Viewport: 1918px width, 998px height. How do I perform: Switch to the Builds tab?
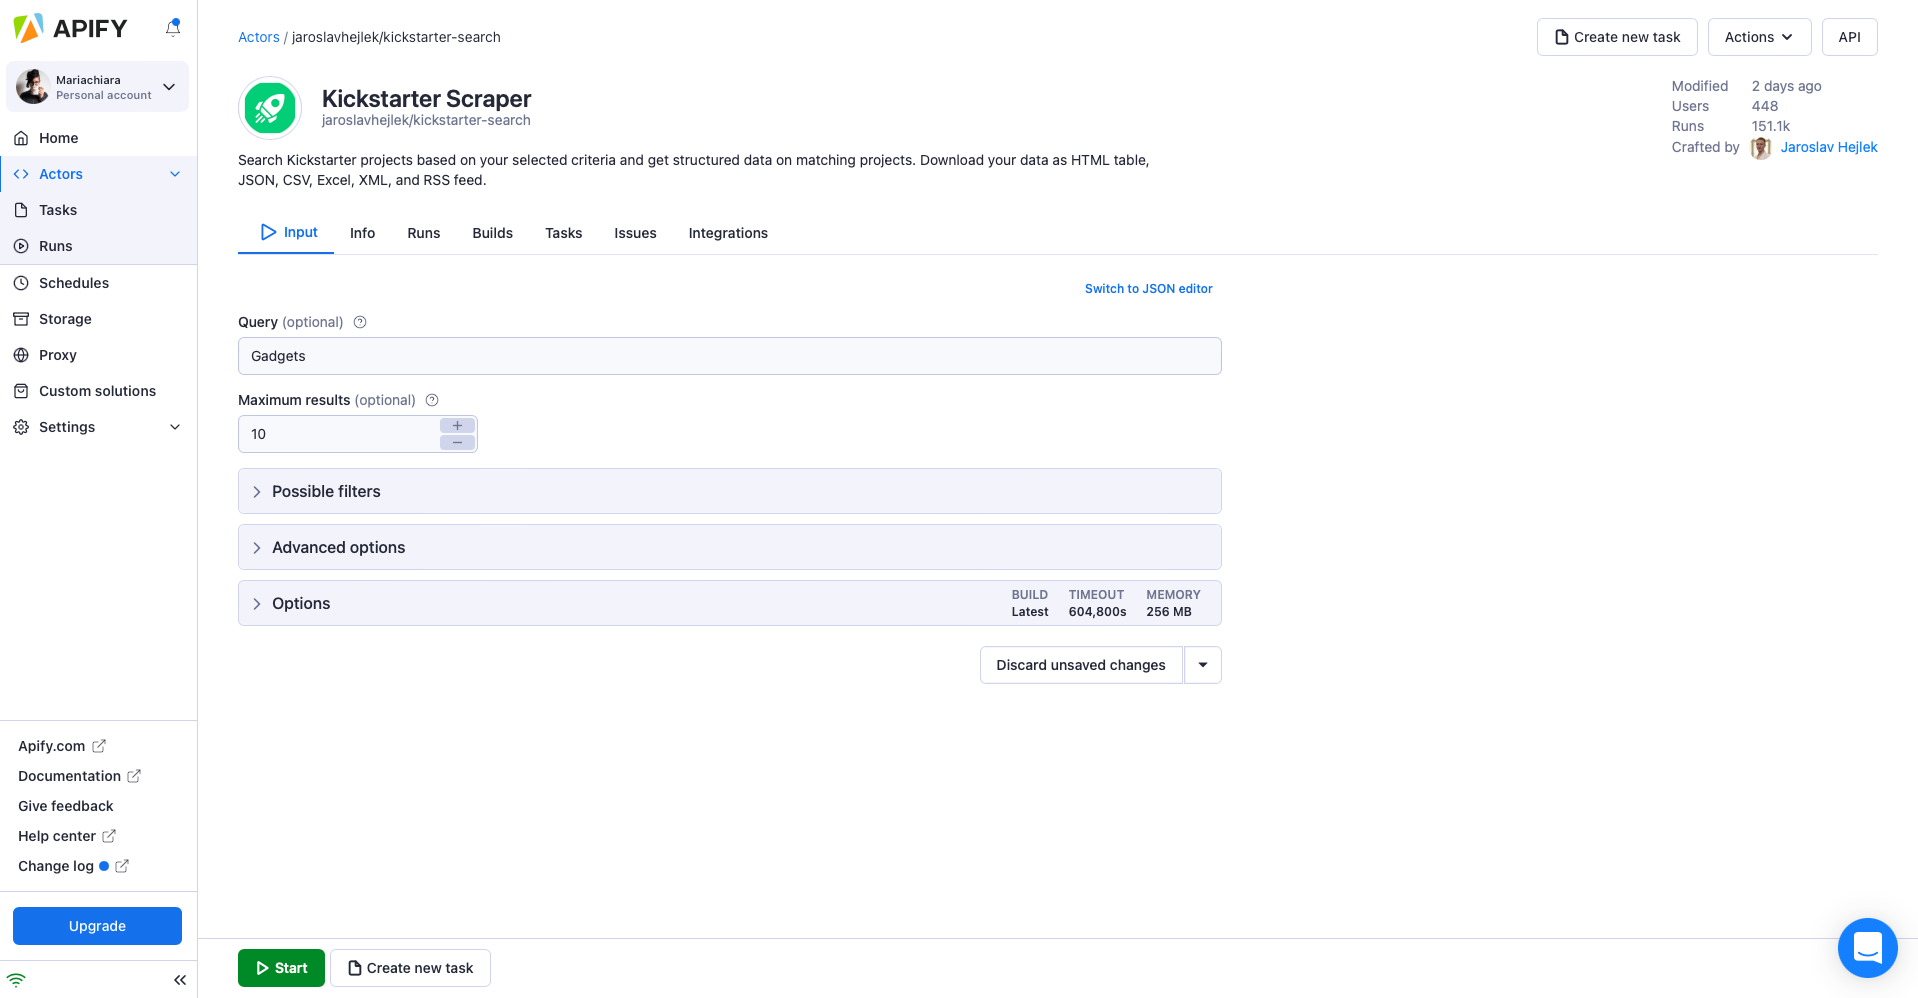coord(492,232)
